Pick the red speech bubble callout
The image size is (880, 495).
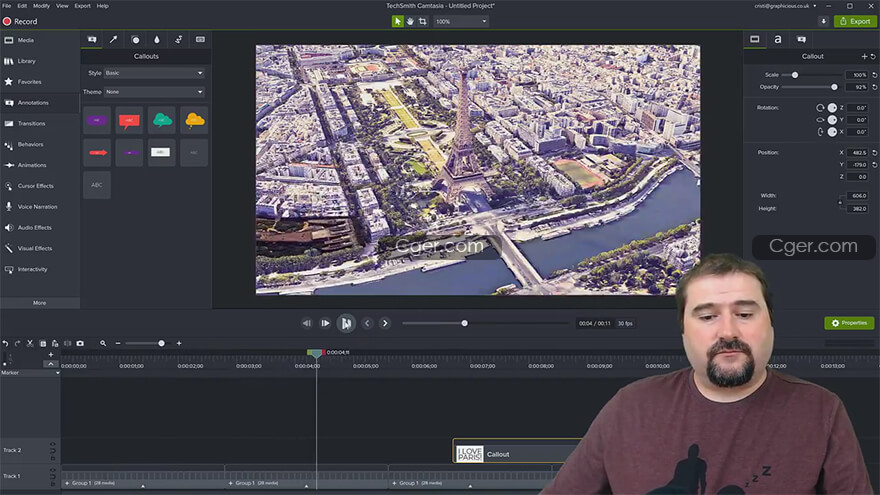click(x=129, y=120)
